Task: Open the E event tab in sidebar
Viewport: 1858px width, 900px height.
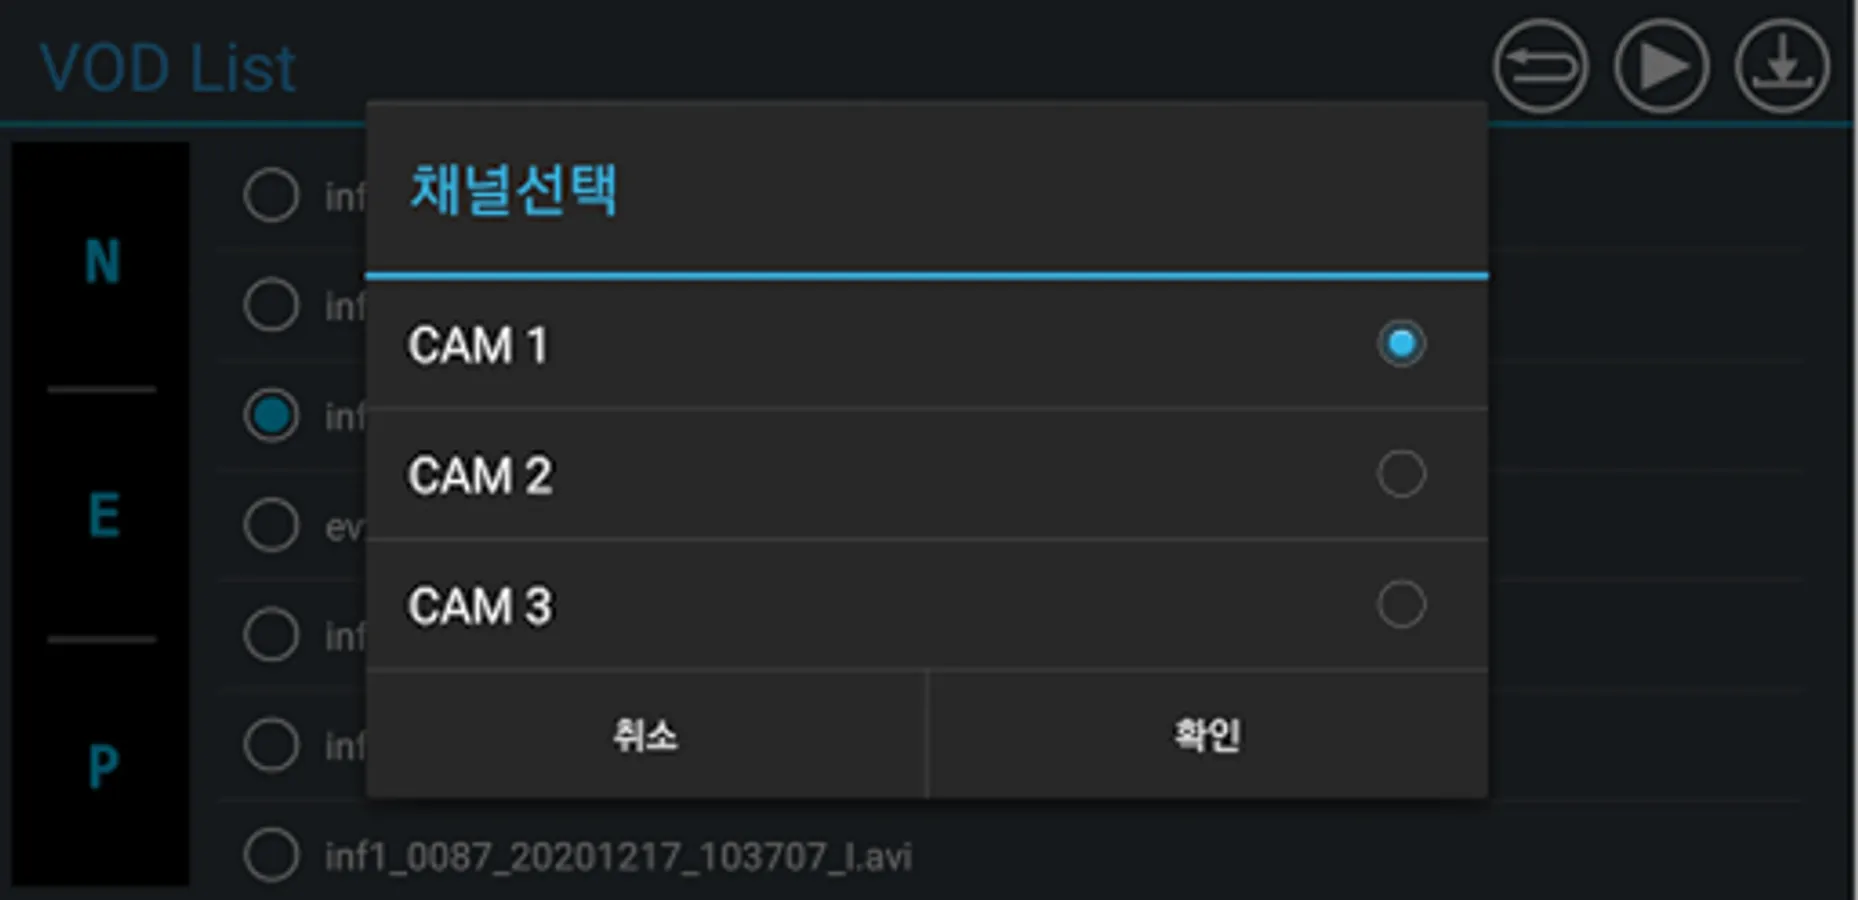Action: coord(102,515)
